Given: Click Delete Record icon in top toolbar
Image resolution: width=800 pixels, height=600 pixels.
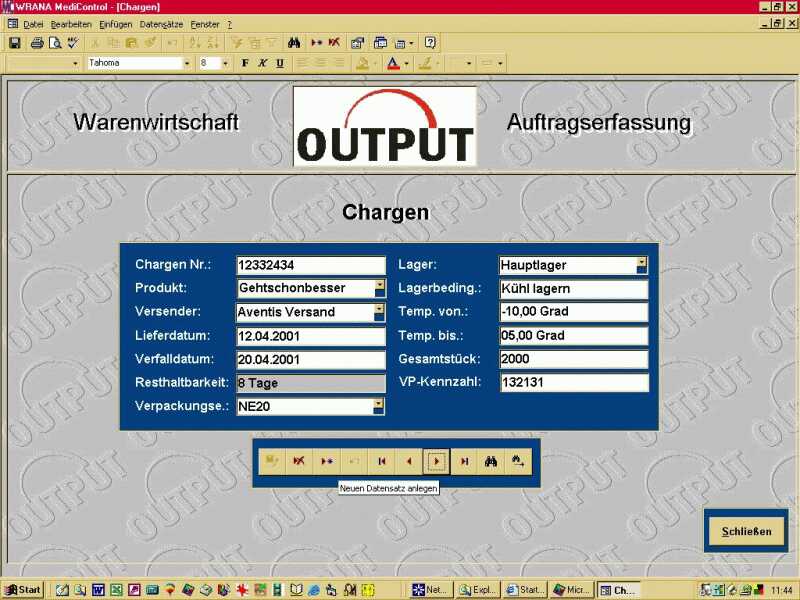Looking at the screenshot, I should click(x=334, y=43).
